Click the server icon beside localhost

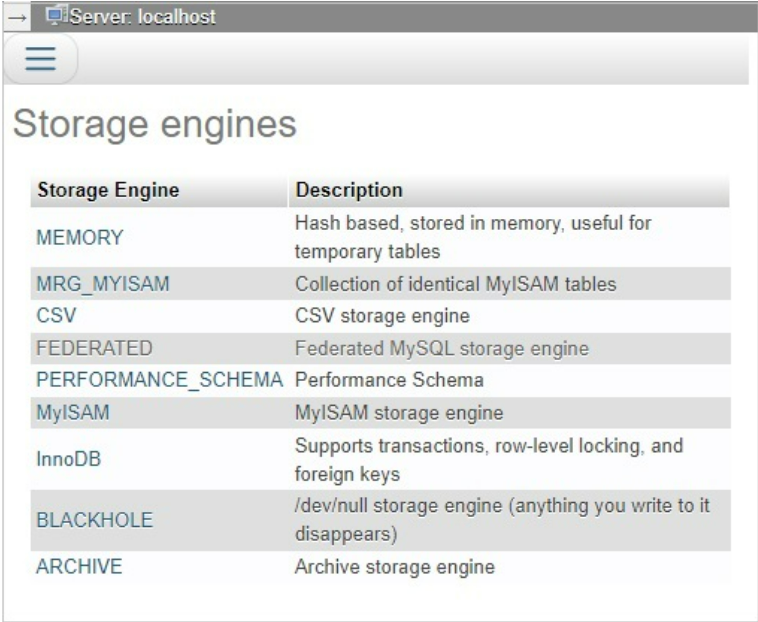(x=56, y=16)
